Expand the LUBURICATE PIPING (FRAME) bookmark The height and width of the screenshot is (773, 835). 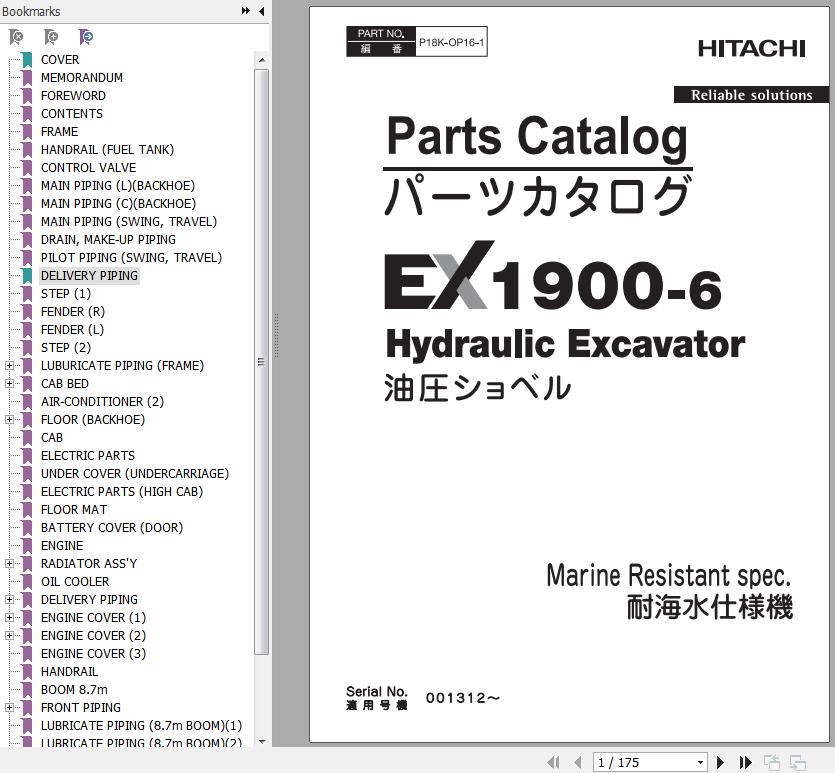9,366
